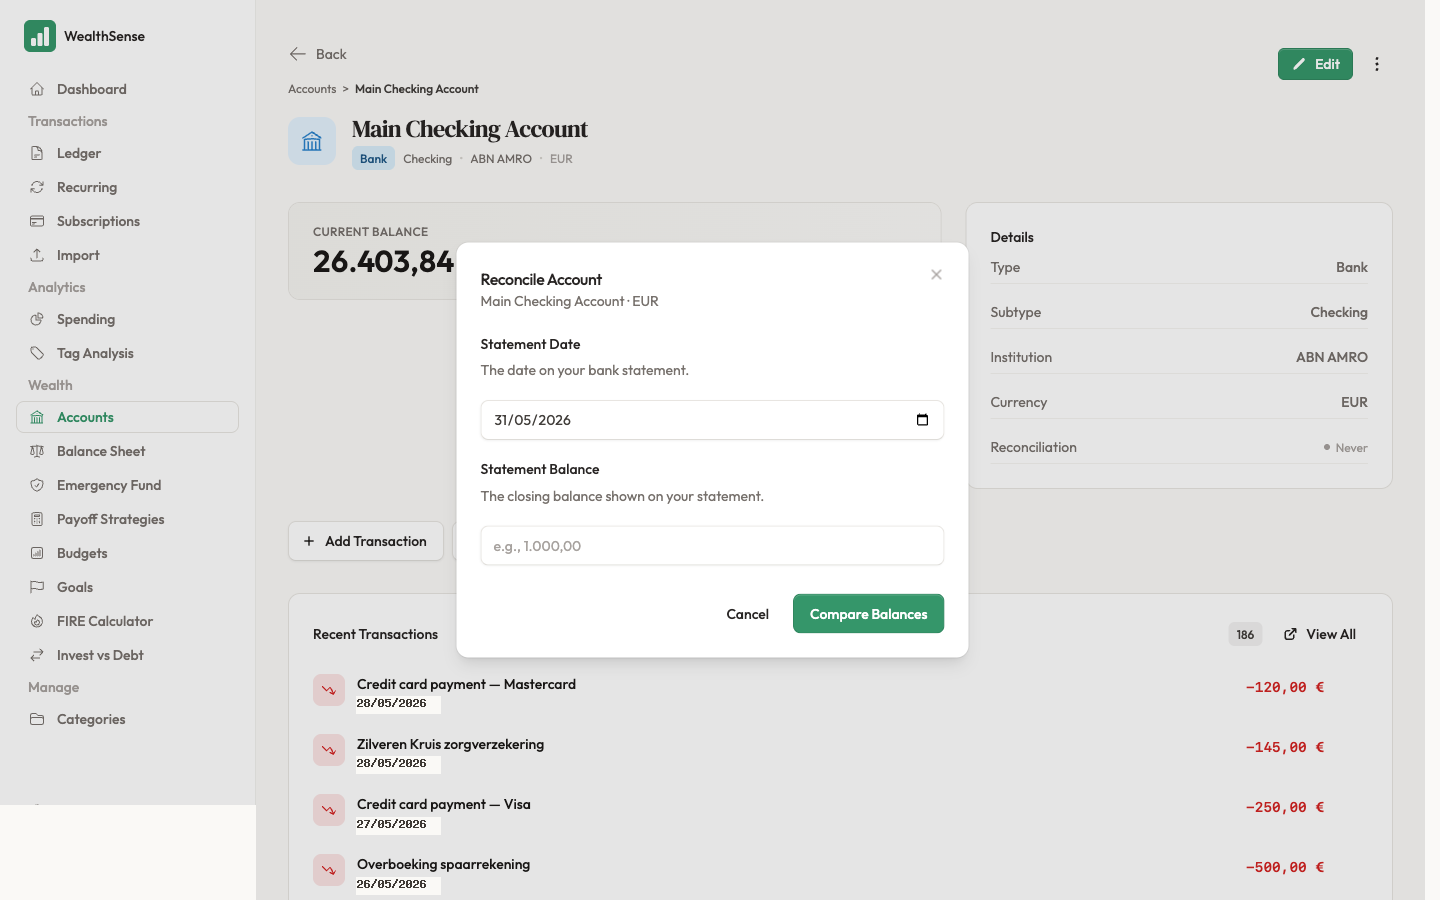Click Cancel in the reconcile dialog
1440x900 pixels.
pos(747,614)
